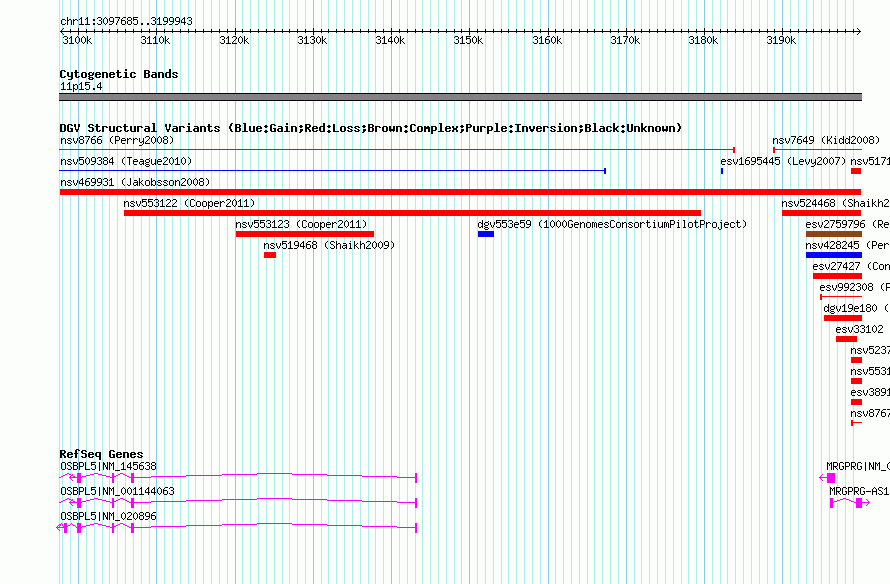Select the blue nsv428245 gain bar
This screenshot has height=584, width=890.
point(834,255)
